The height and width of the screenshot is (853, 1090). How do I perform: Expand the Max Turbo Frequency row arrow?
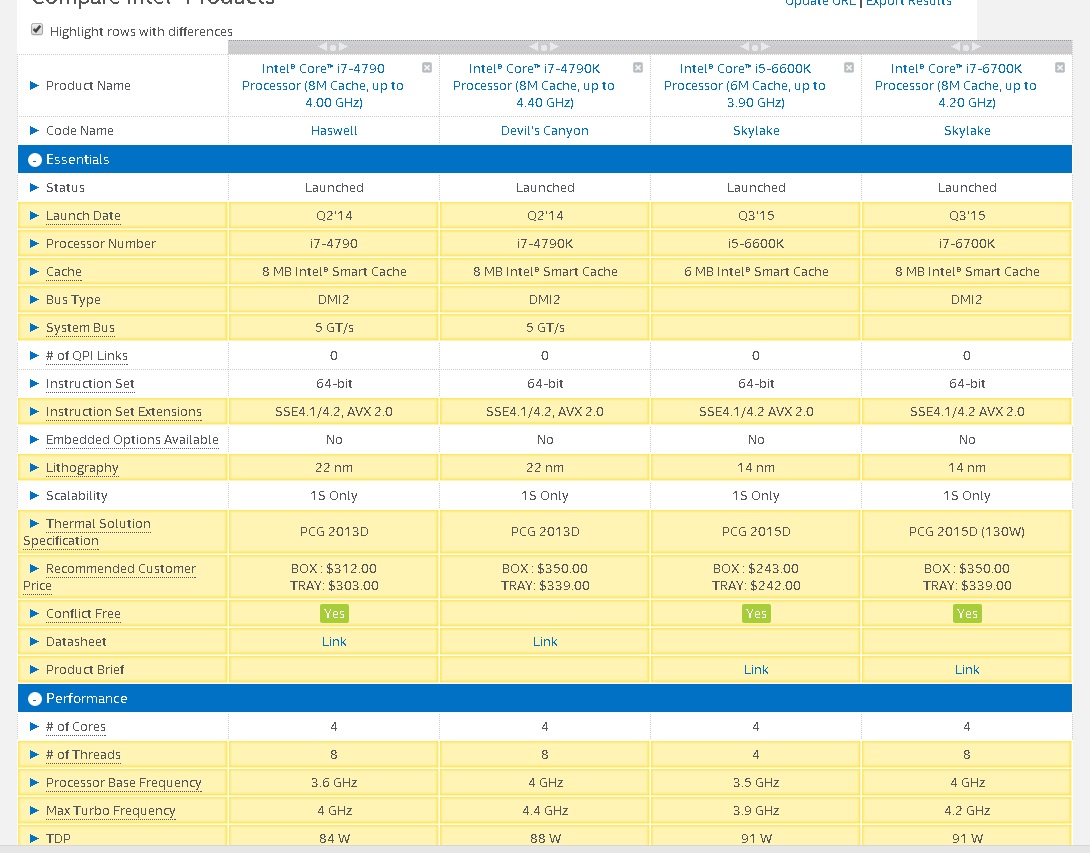tap(35, 811)
